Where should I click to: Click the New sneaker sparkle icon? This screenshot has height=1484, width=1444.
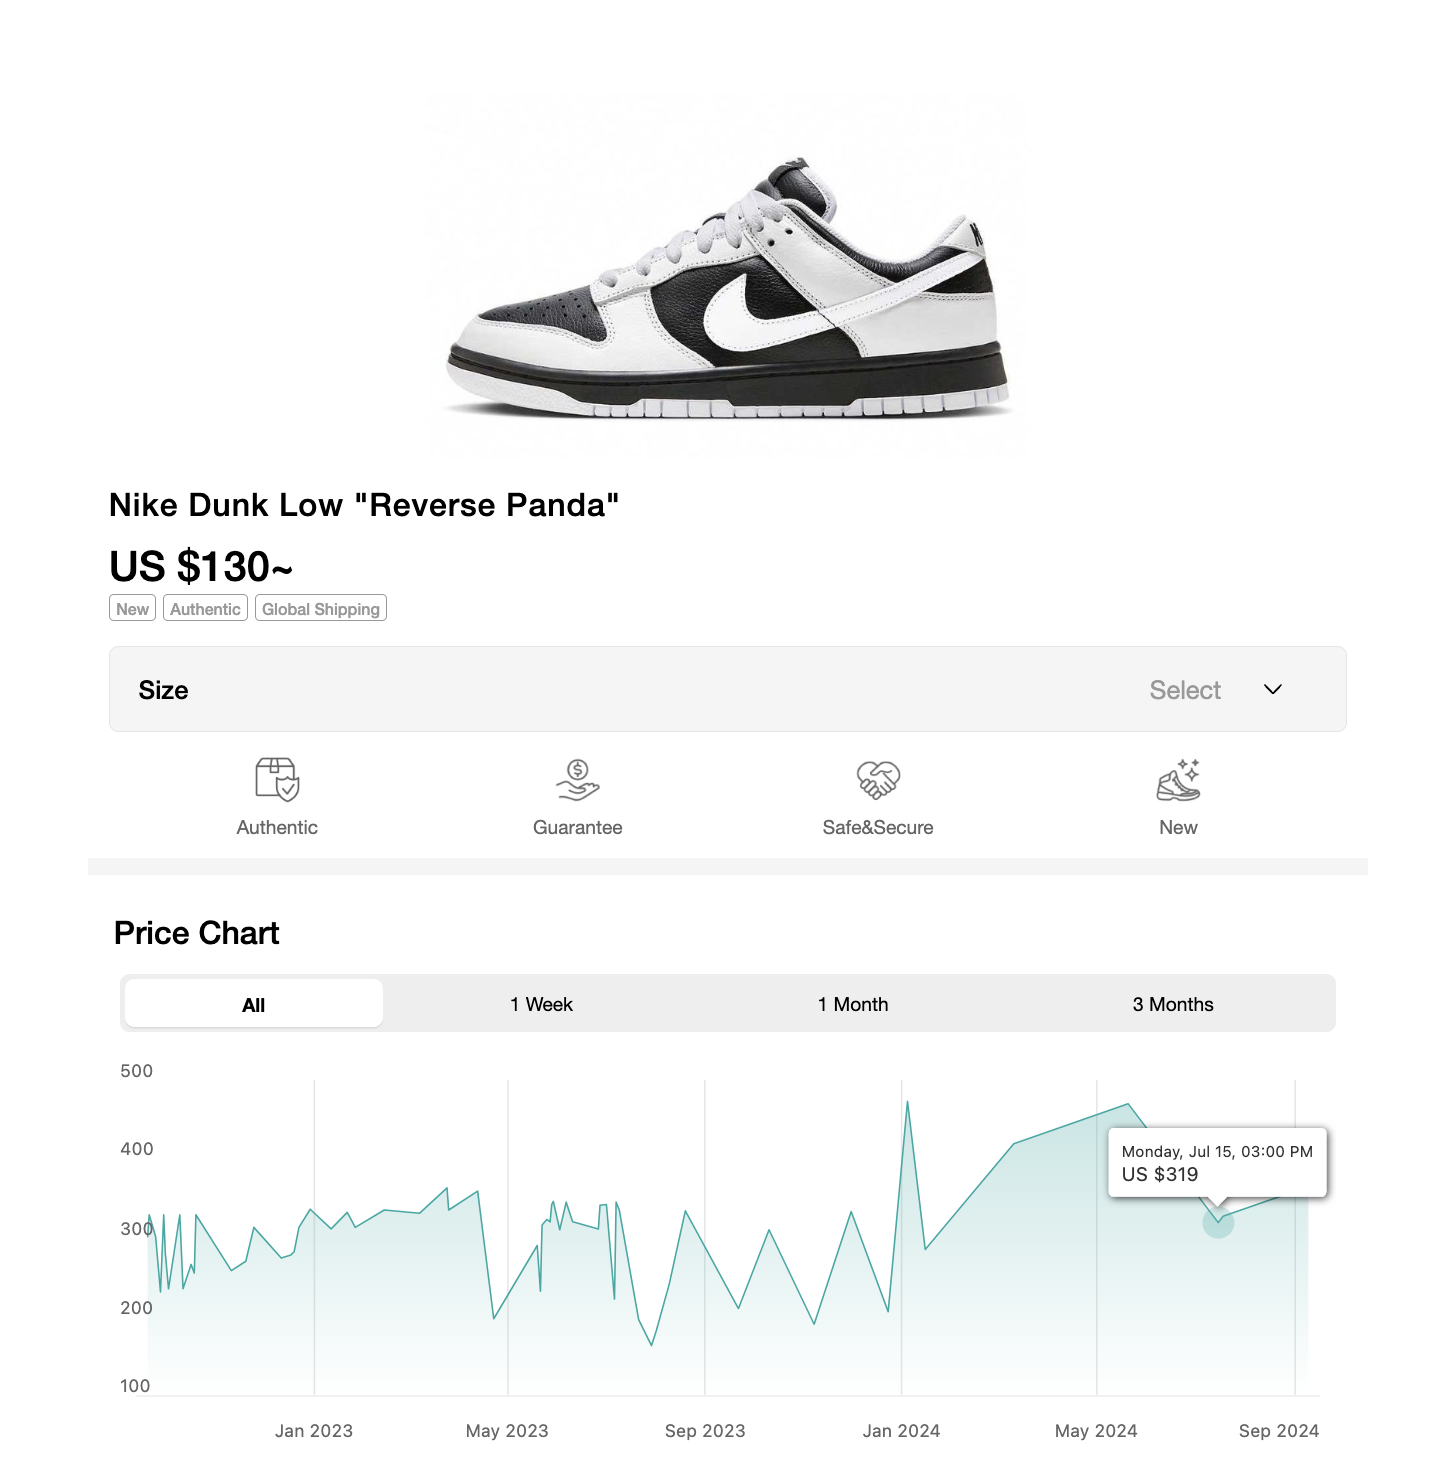1178,782
